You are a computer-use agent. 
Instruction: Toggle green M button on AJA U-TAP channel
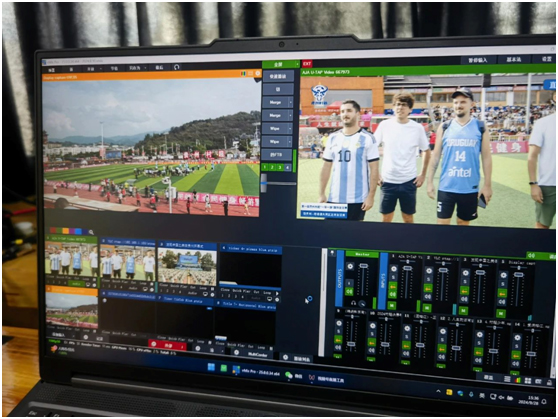coord(392,305)
